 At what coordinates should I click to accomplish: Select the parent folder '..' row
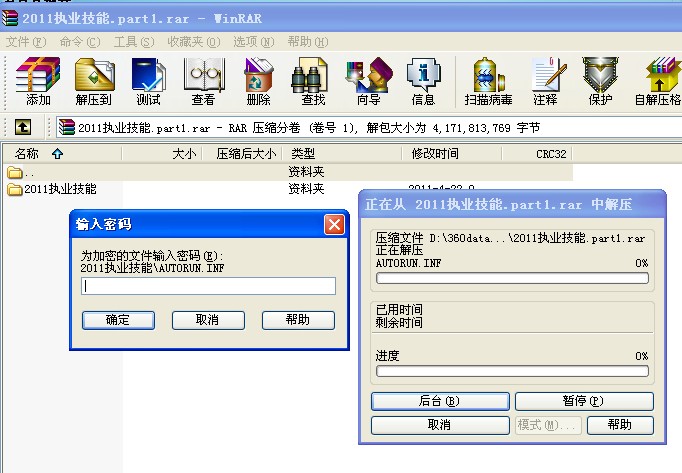pyautogui.click(x=288, y=172)
